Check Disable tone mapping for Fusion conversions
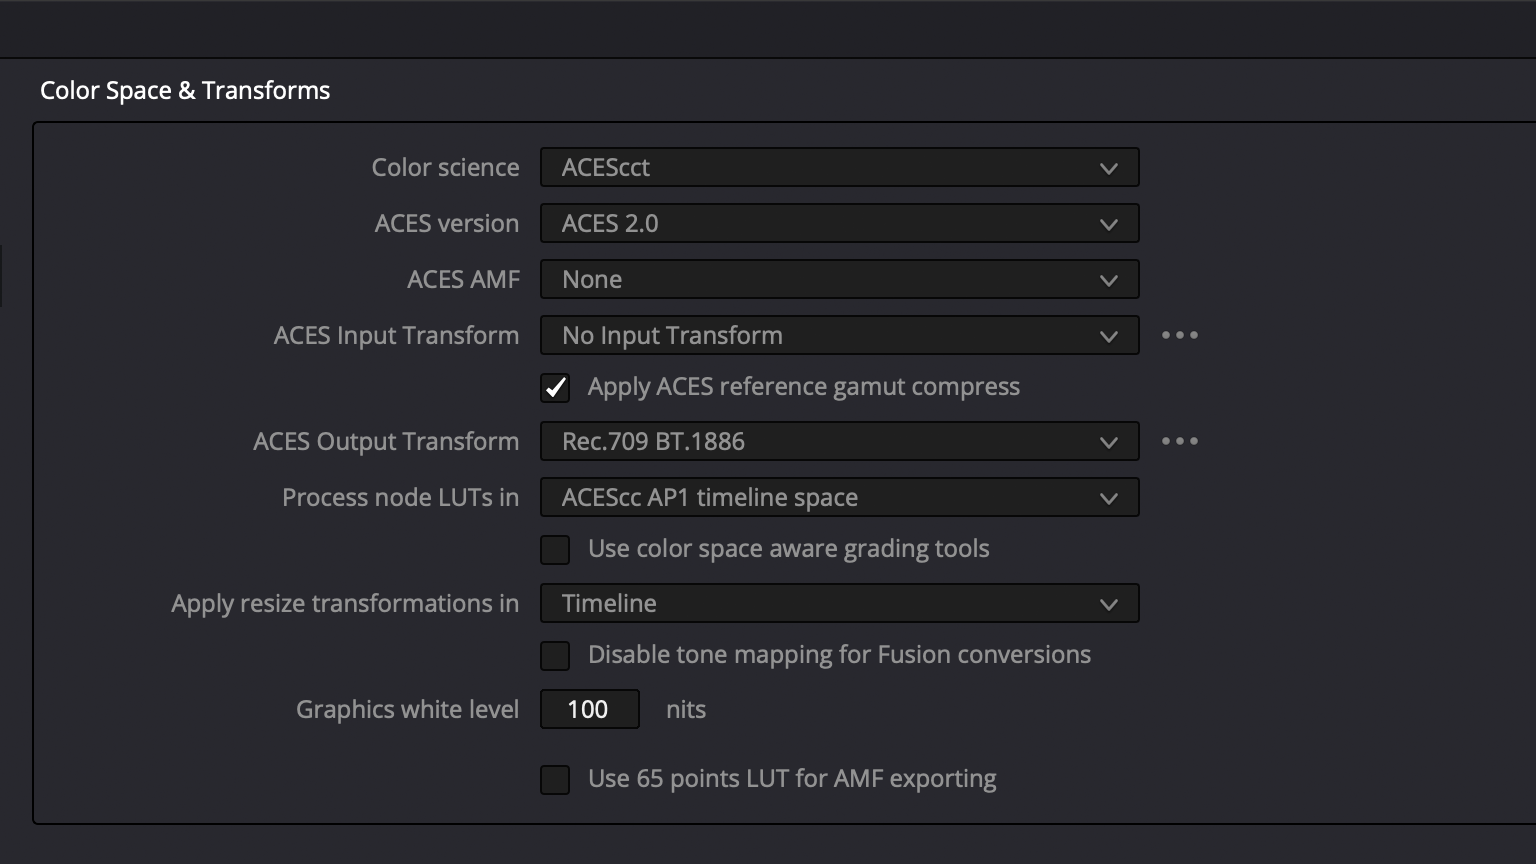The width and height of the screenshot is (1536, 864). [555, 656]
